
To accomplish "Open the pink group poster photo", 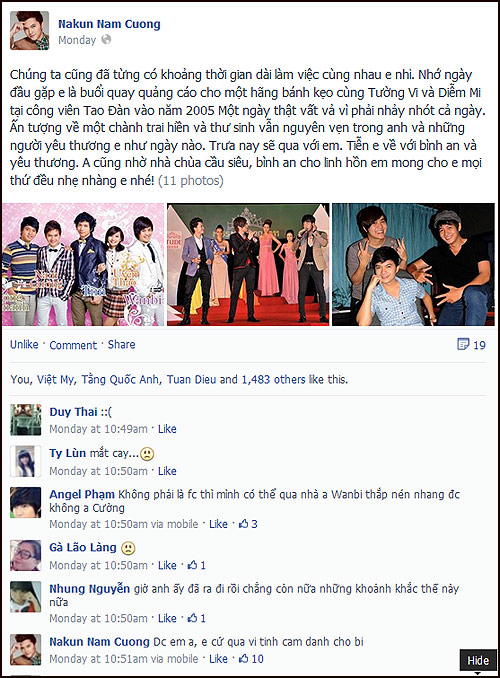I will pyautogui.click(x=83, y=264).
